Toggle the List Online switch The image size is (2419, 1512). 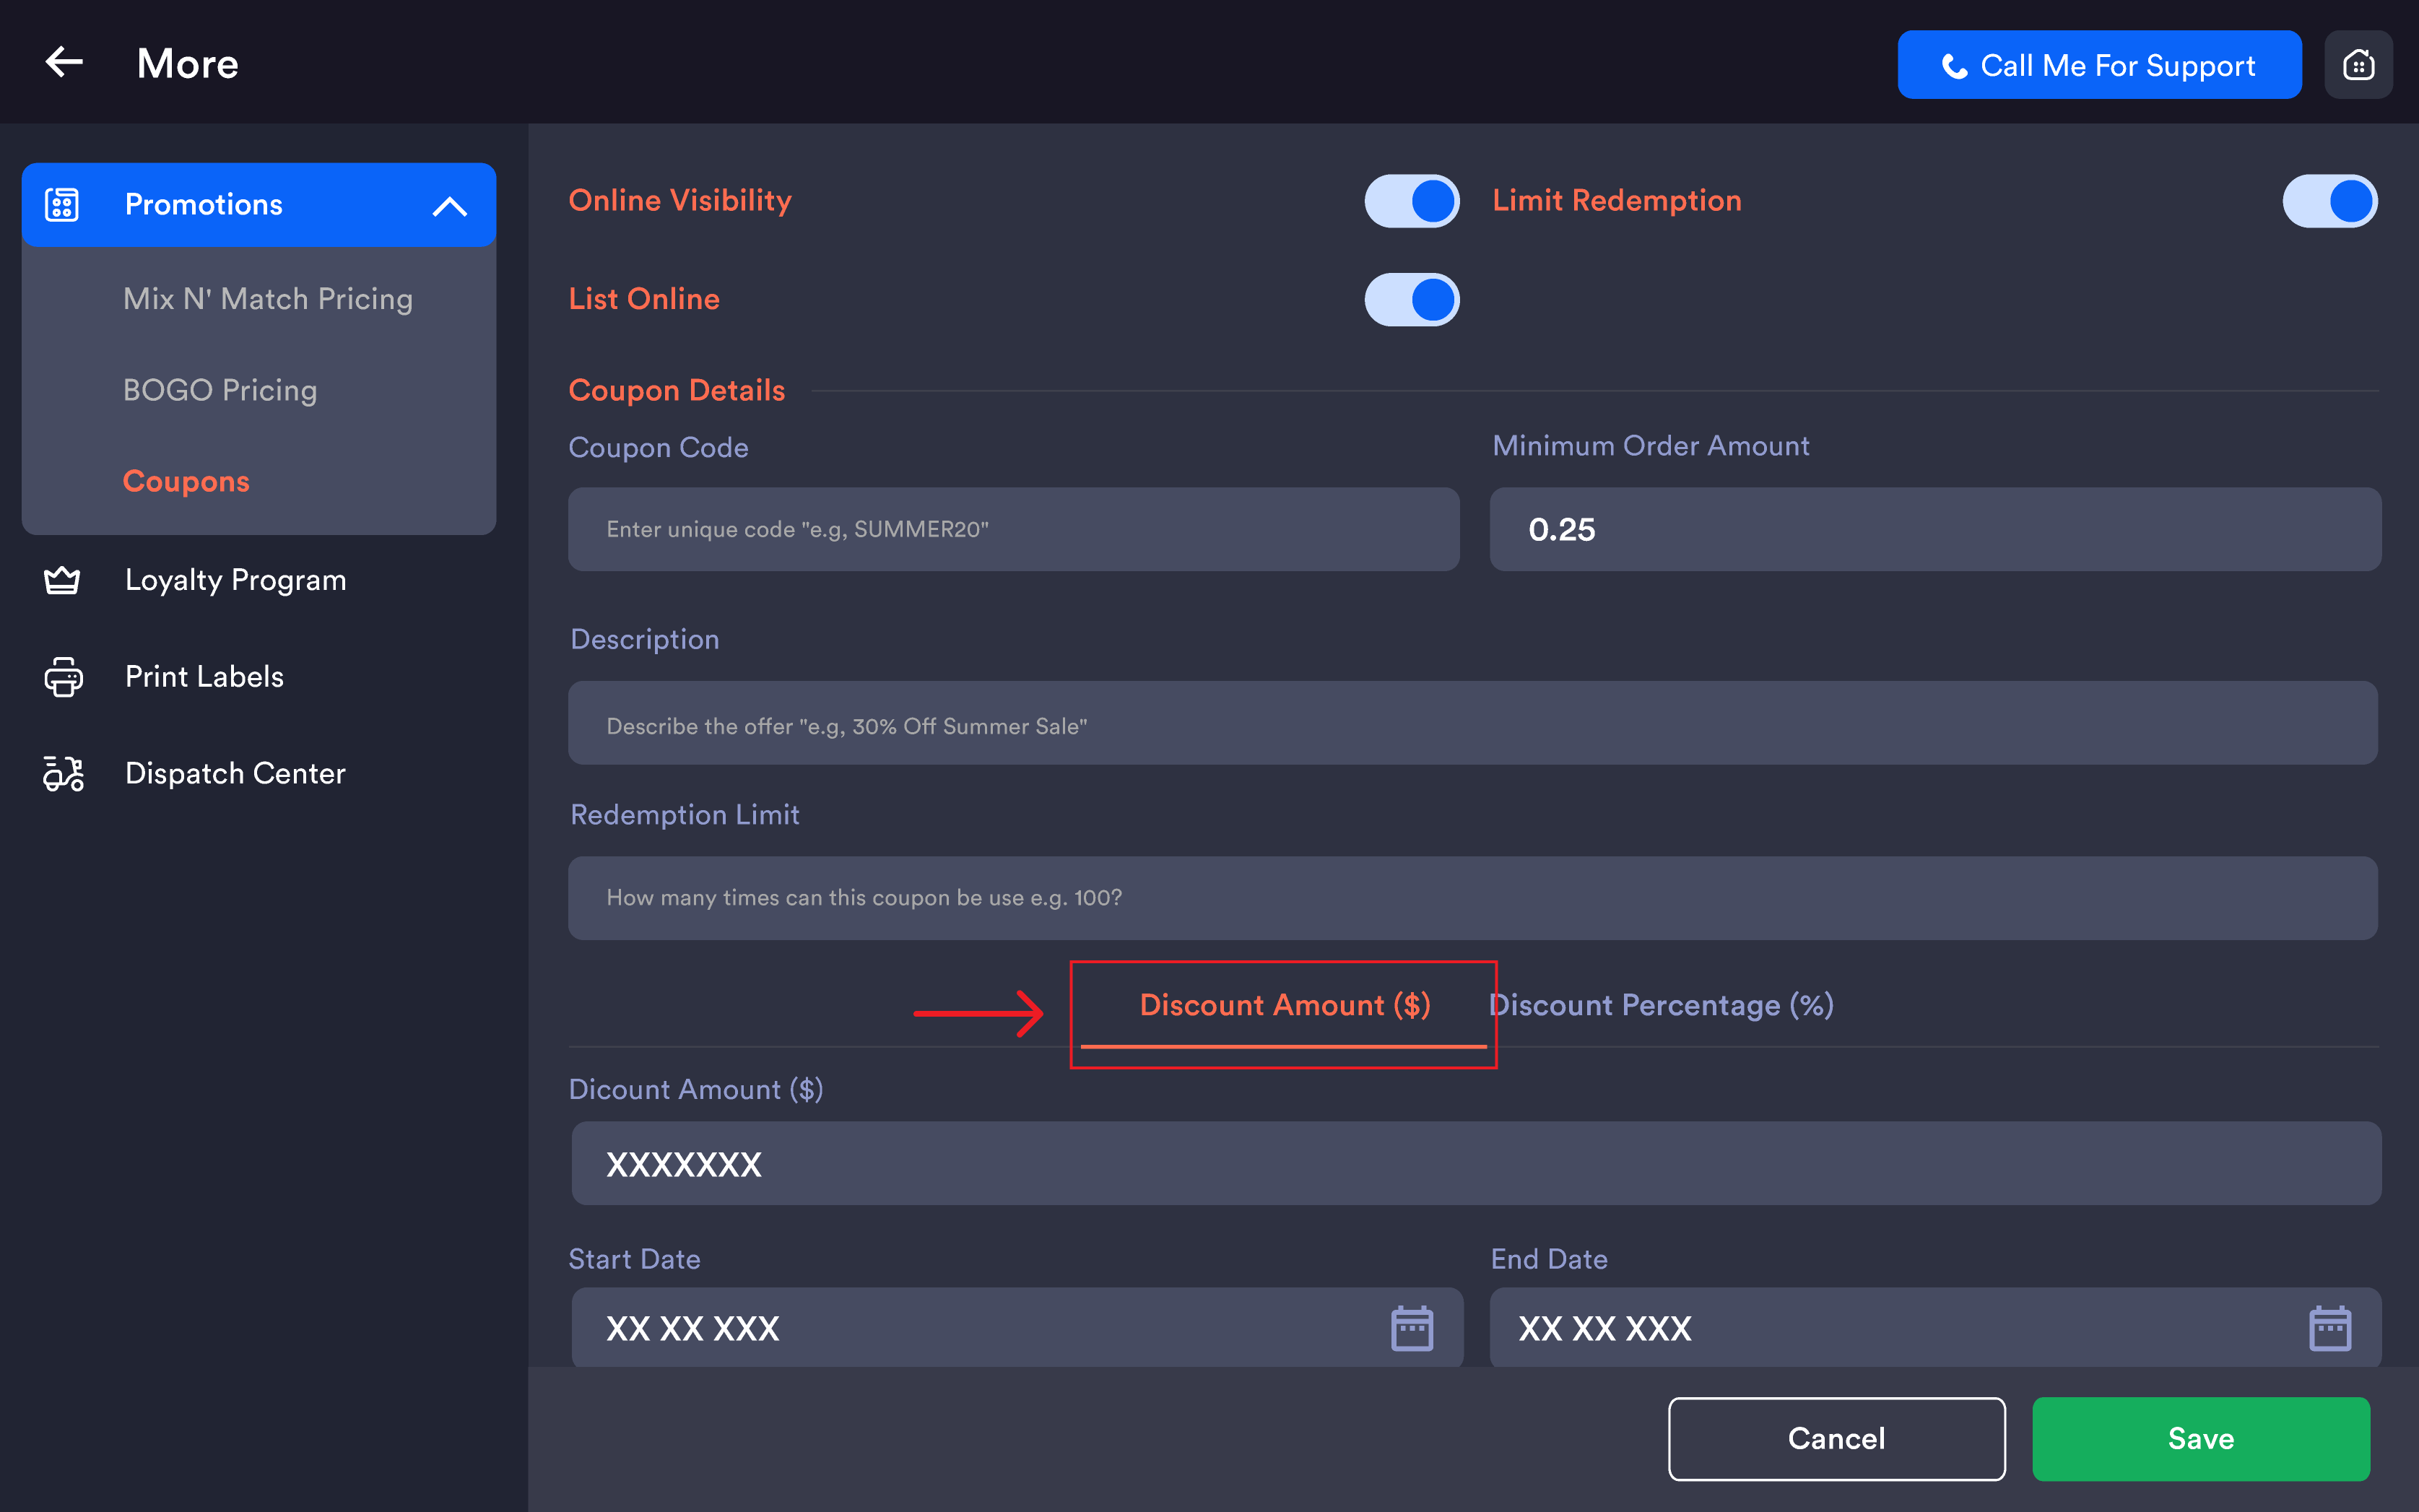pos(1412,299)
